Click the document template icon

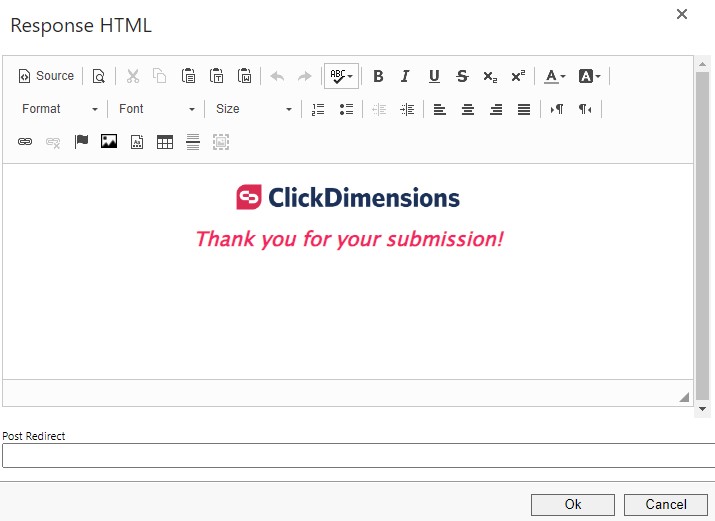[x=137, y=142]
